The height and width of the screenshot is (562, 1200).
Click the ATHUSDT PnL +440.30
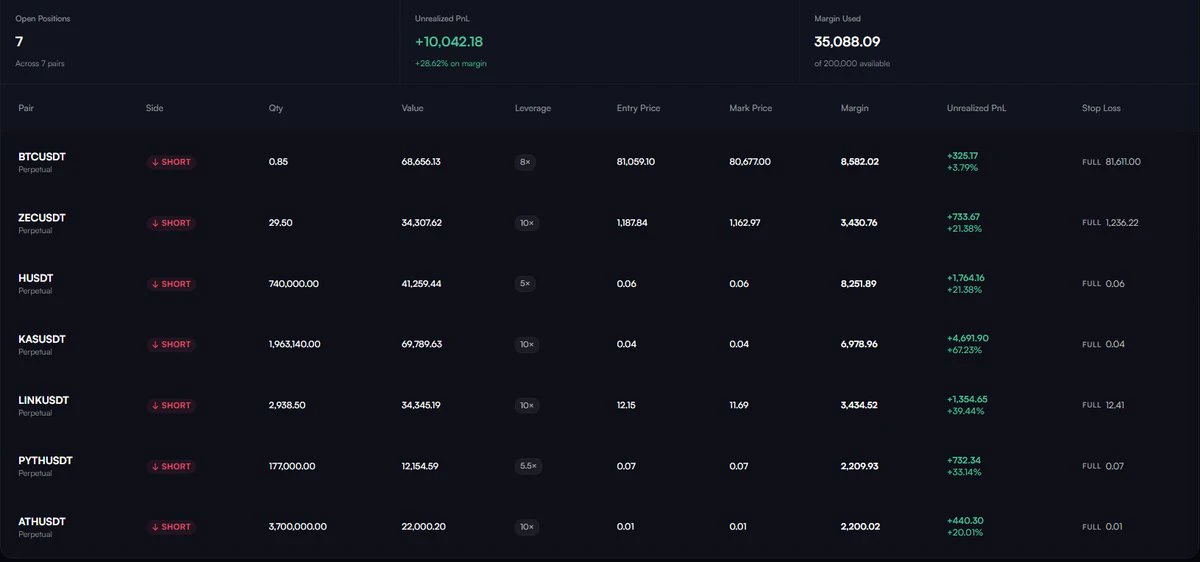[x=963, y=521]
